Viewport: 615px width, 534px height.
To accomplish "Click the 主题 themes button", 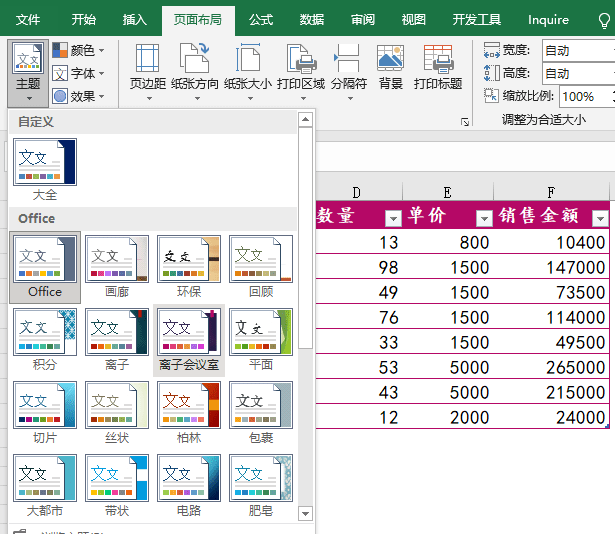I will [28, 70].
